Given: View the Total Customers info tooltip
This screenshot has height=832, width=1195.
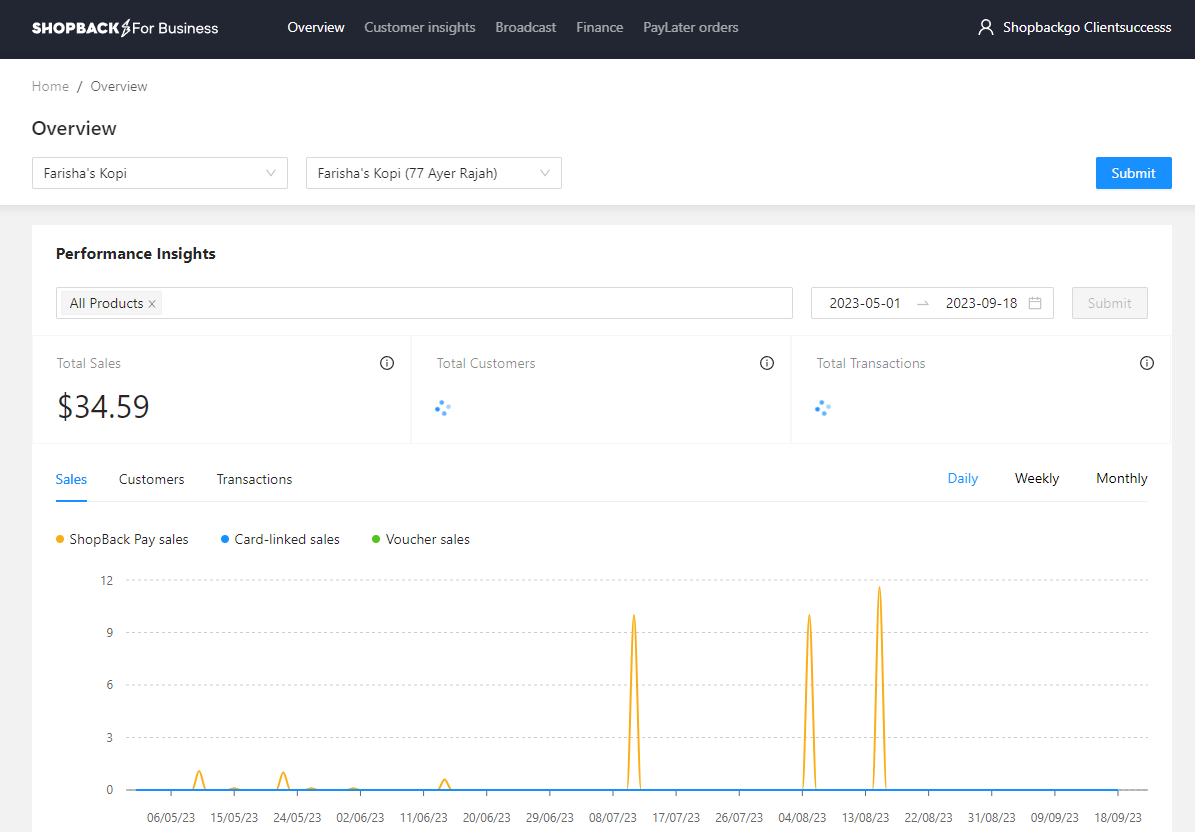Looking at the screenshot, I should point(767,363).
